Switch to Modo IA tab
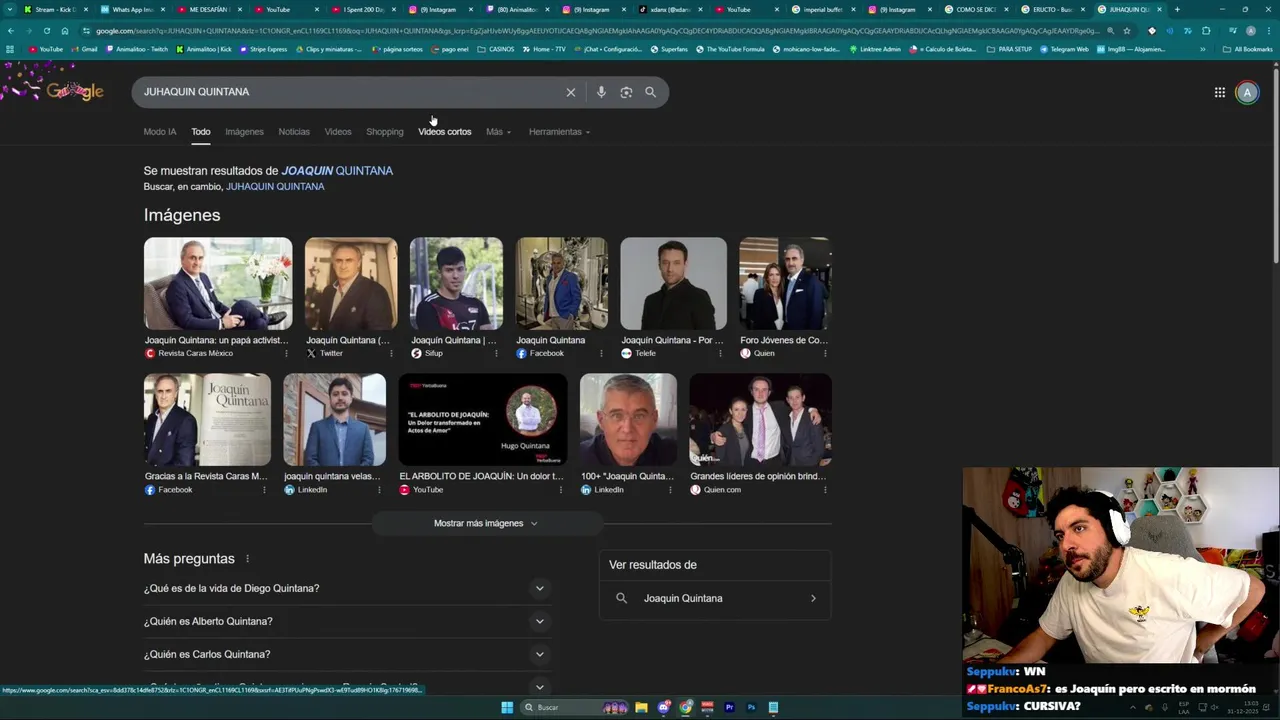 point(160,132)
